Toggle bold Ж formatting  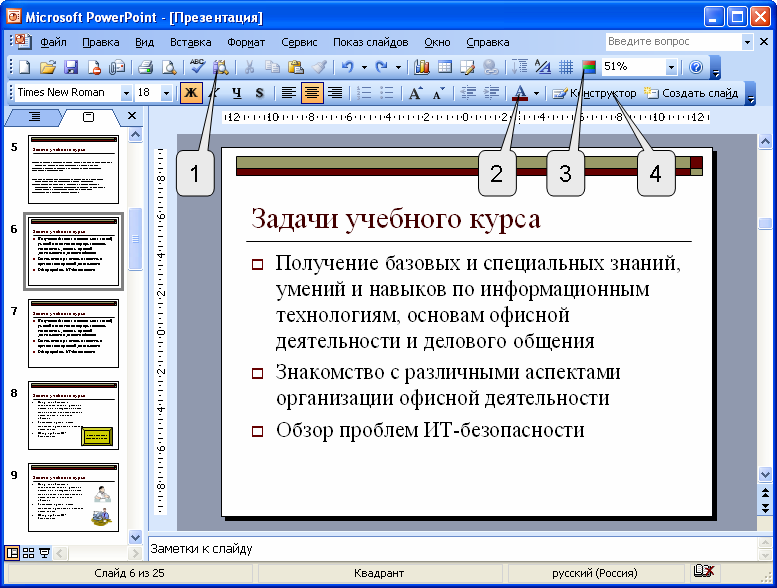pos(191,93)
